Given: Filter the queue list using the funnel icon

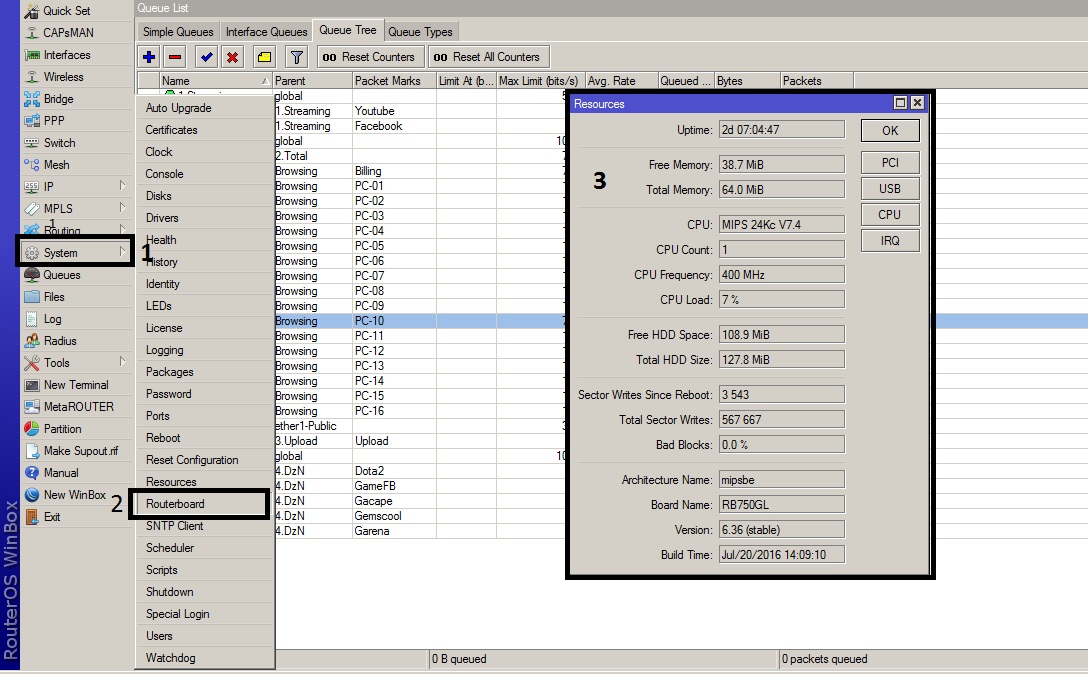Looking at the screenshot, I should pos(296,56).
